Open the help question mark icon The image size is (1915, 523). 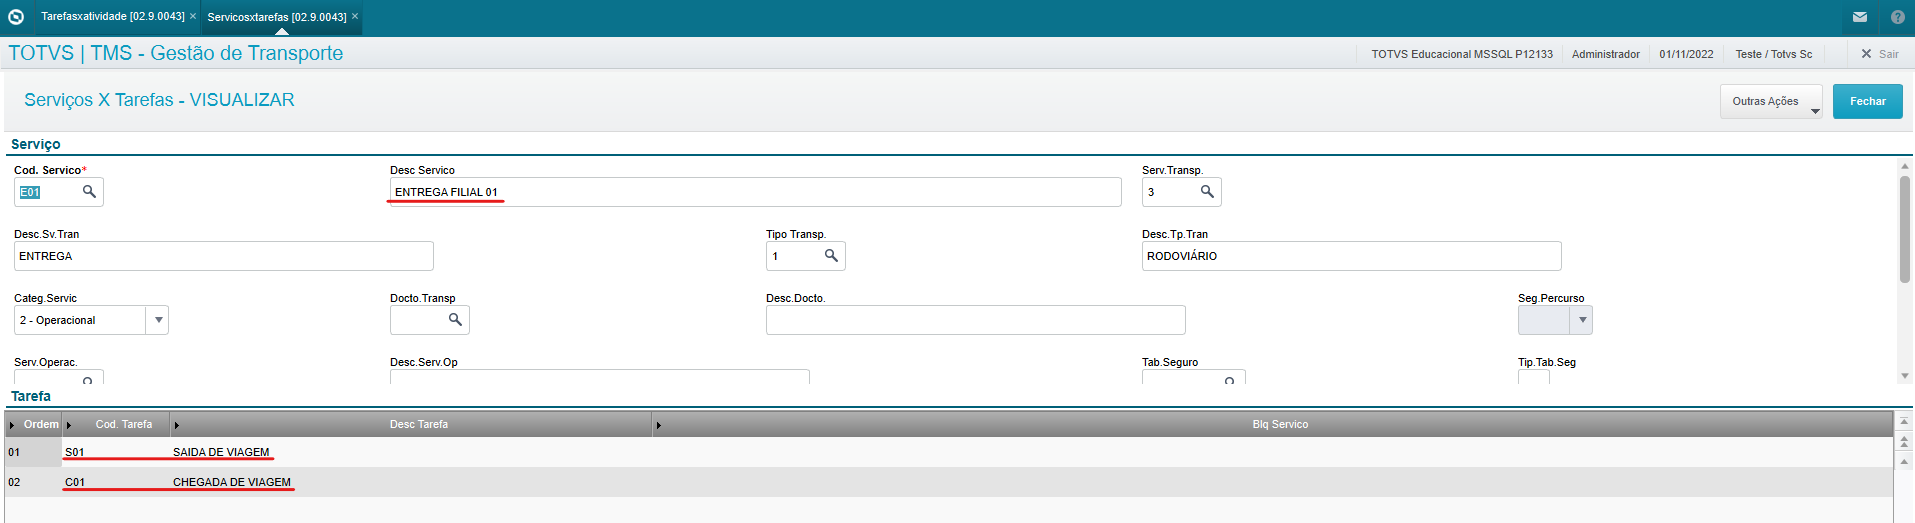[1898, 17]
